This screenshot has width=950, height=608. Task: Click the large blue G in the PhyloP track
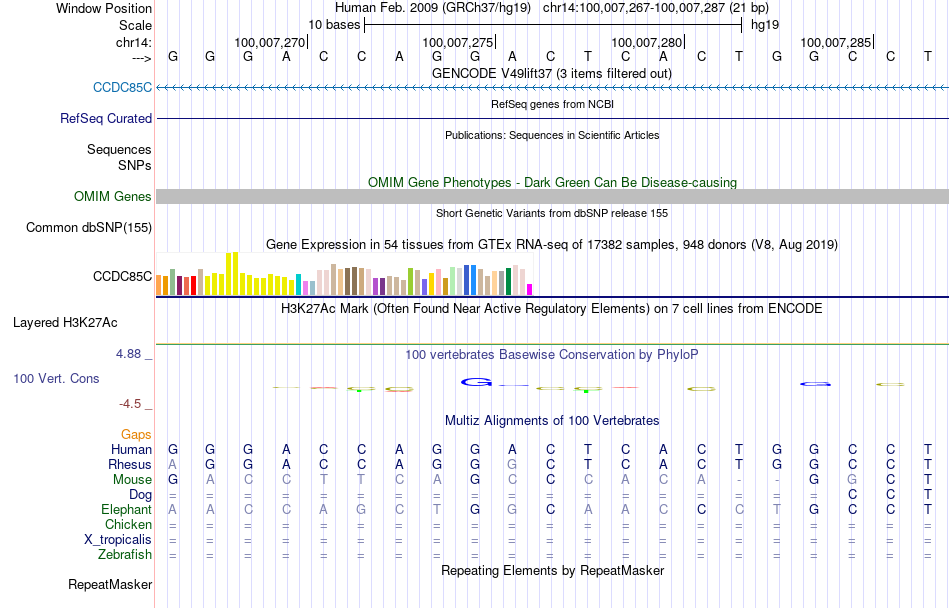tap(476, 382)
